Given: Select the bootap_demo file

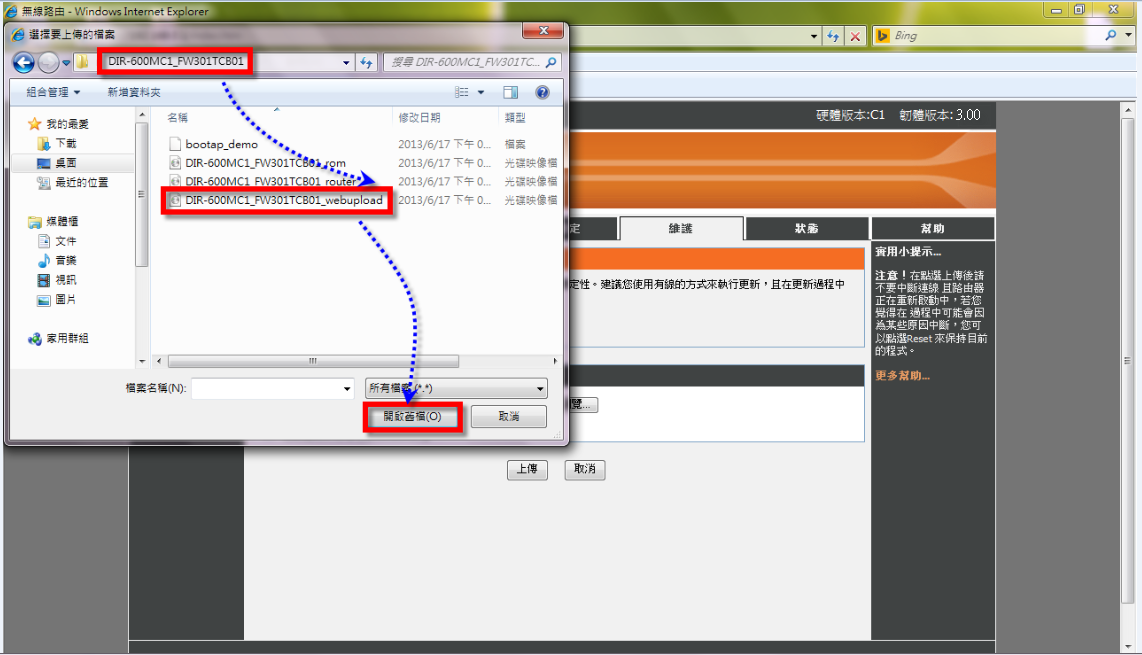Looking at the screenshot, I should [221, 144].
